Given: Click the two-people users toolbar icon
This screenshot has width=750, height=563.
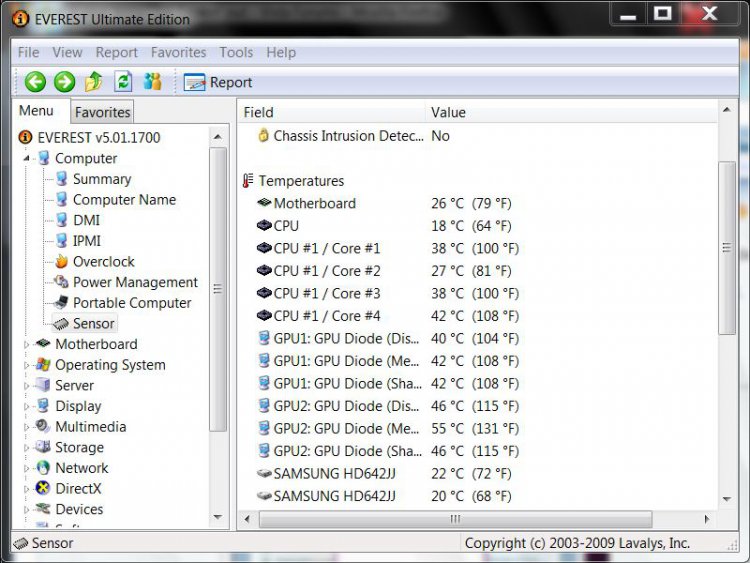Looking at the screenshot, I should tap(153, 81).
